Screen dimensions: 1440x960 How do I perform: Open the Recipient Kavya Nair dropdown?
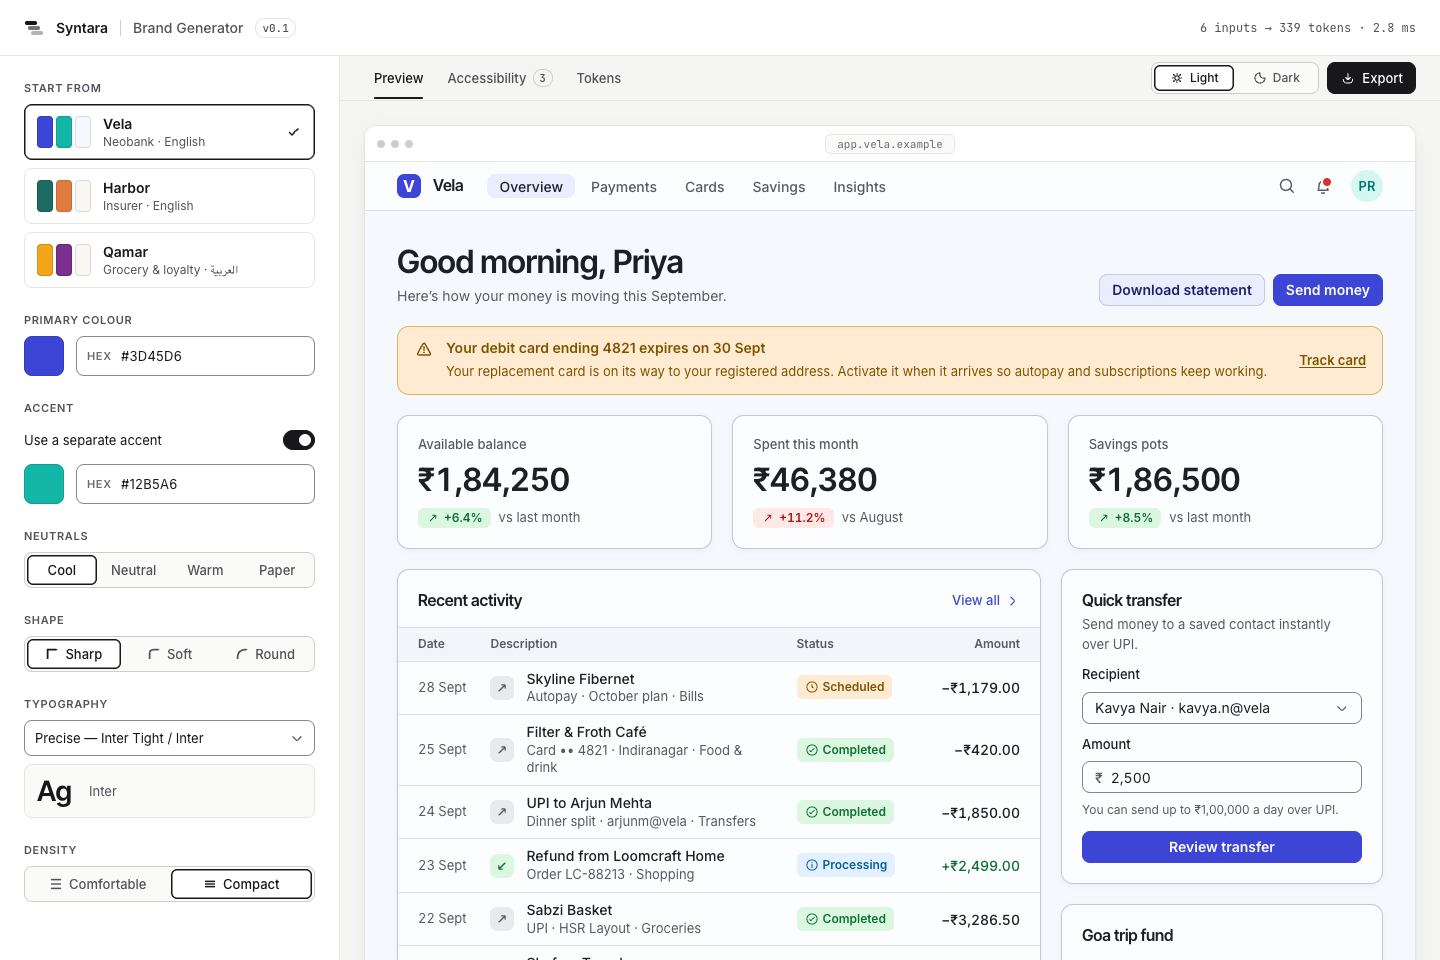coord(1222,708)
